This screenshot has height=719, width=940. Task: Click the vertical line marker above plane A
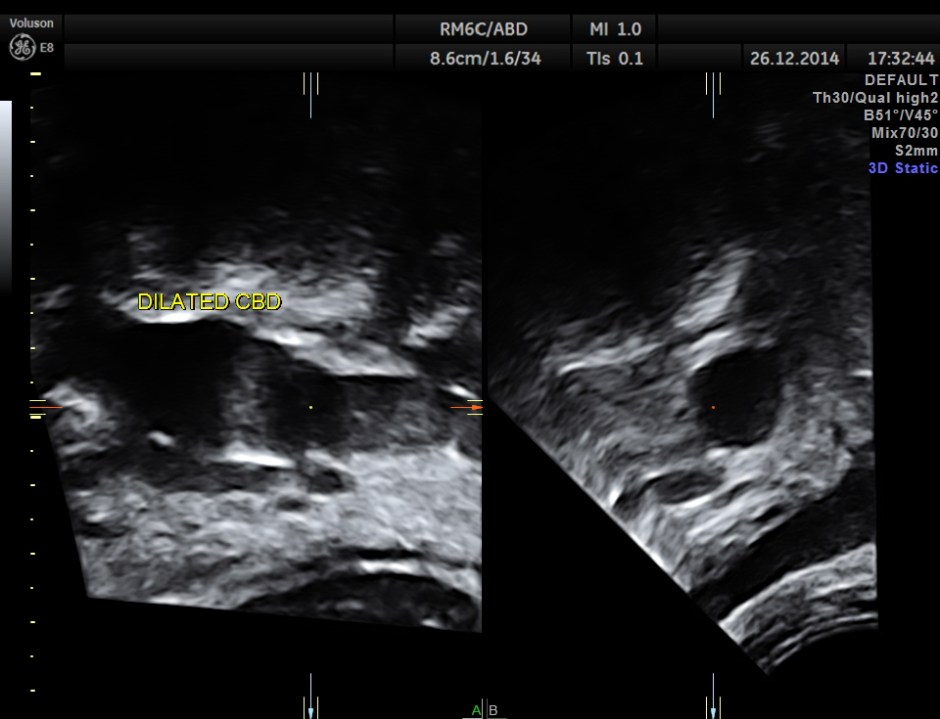point(311,90)
